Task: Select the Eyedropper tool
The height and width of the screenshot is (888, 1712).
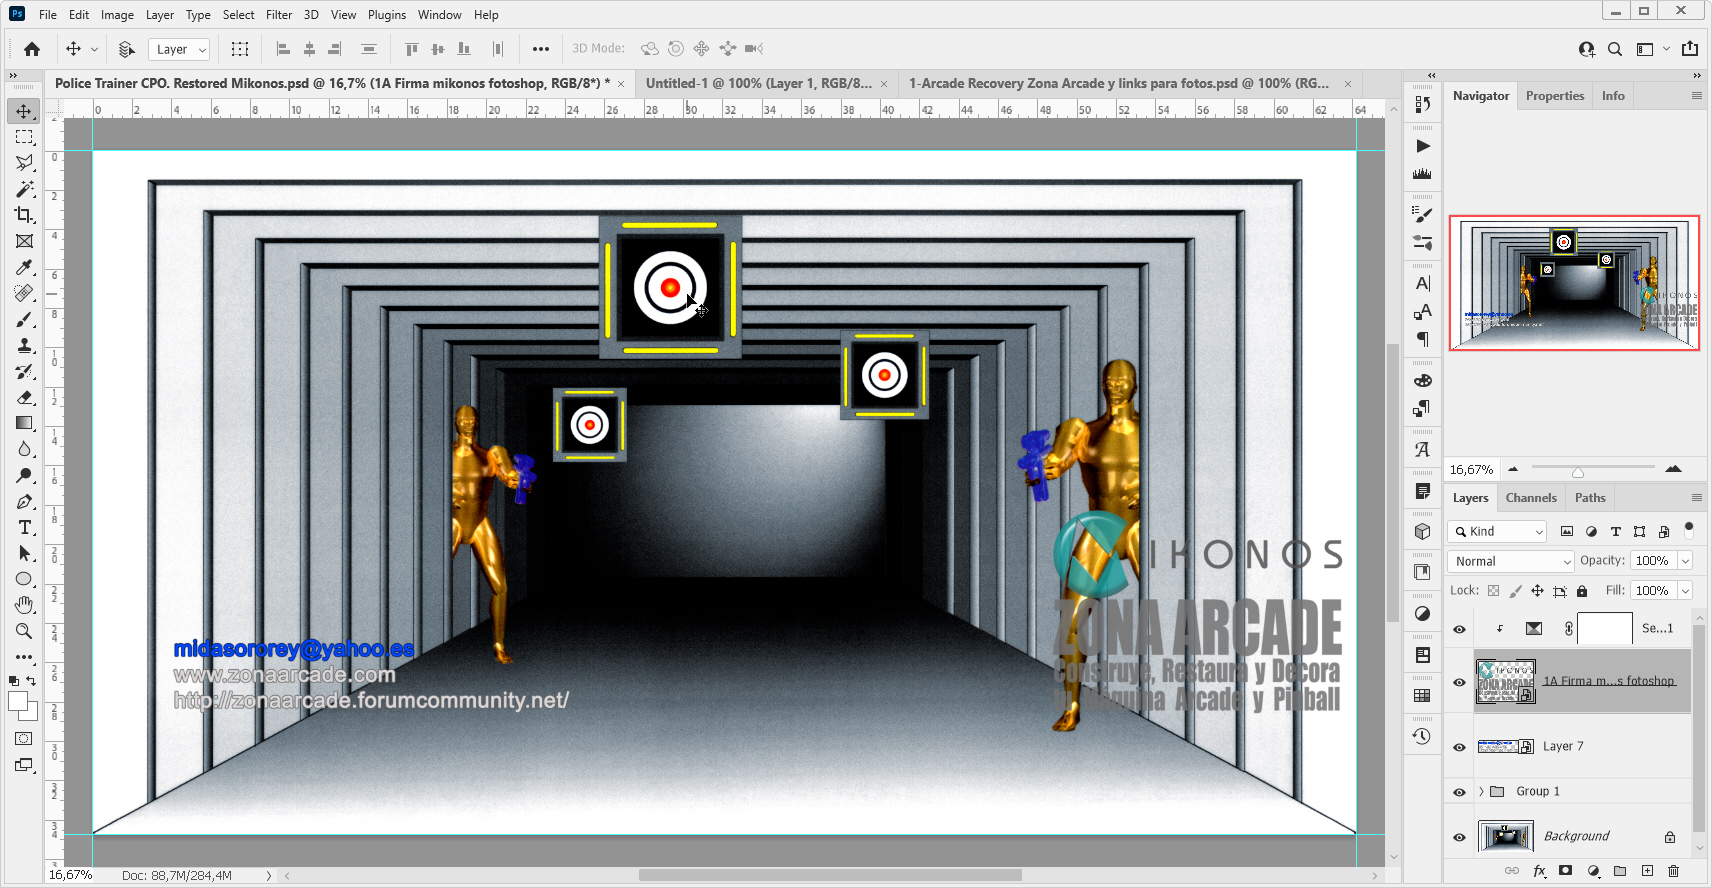Action: [24, 267]
